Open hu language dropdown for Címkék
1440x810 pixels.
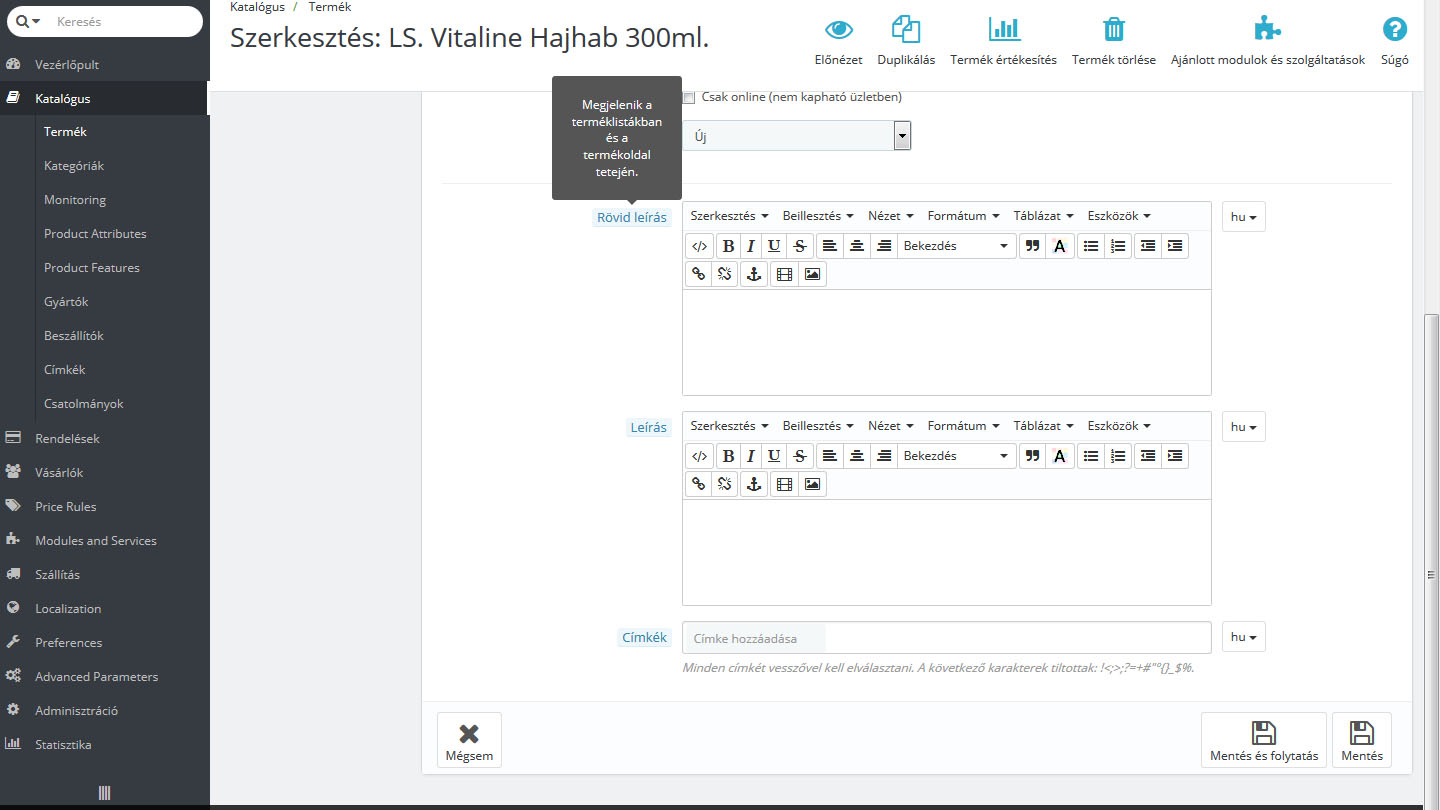pos(1244,637)
